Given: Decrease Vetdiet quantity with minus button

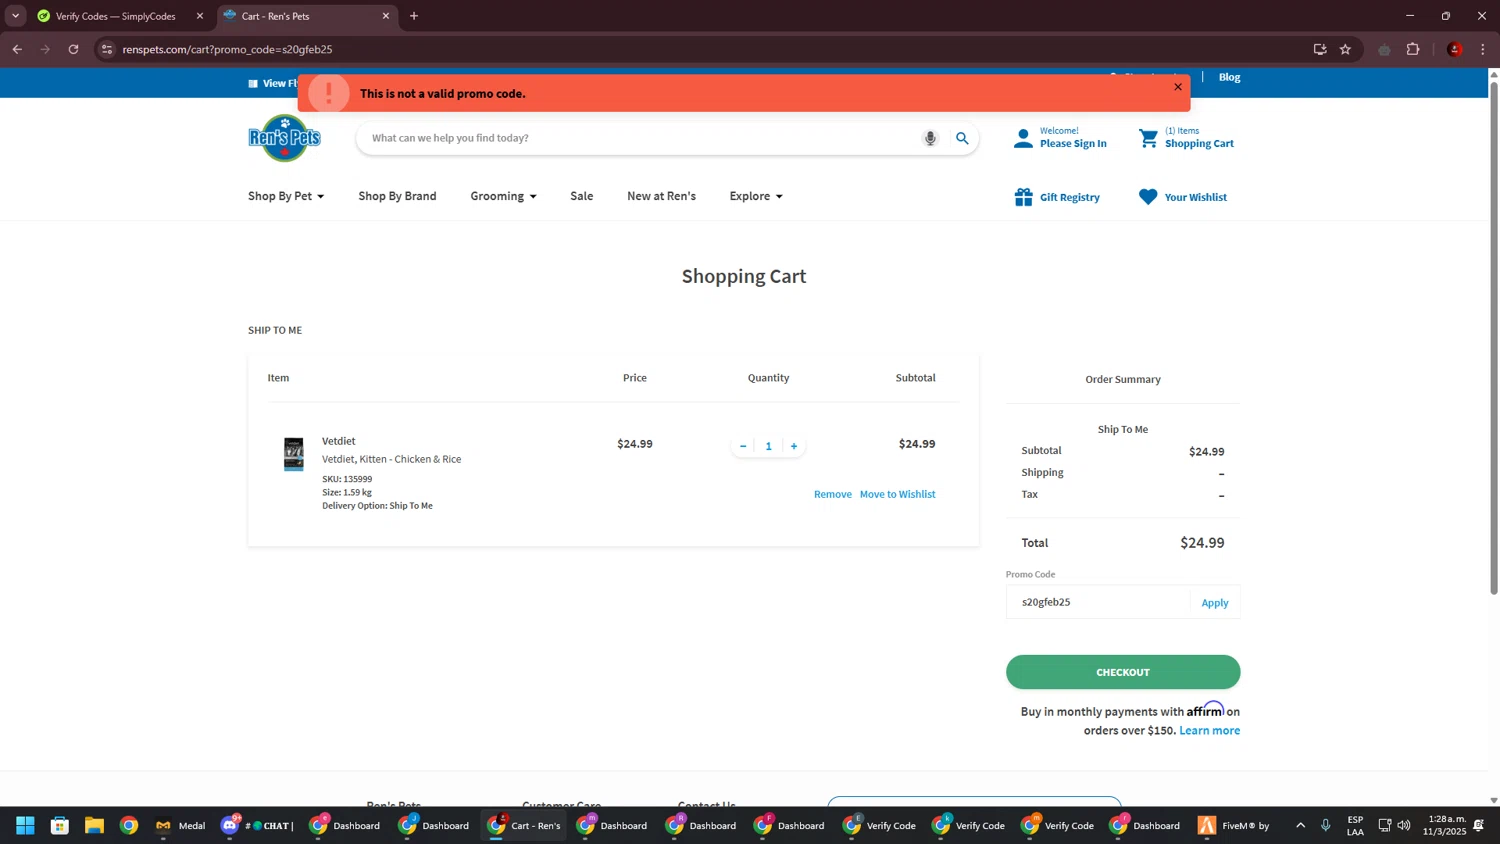Looking at the screenshot, I should coord(743,446).
